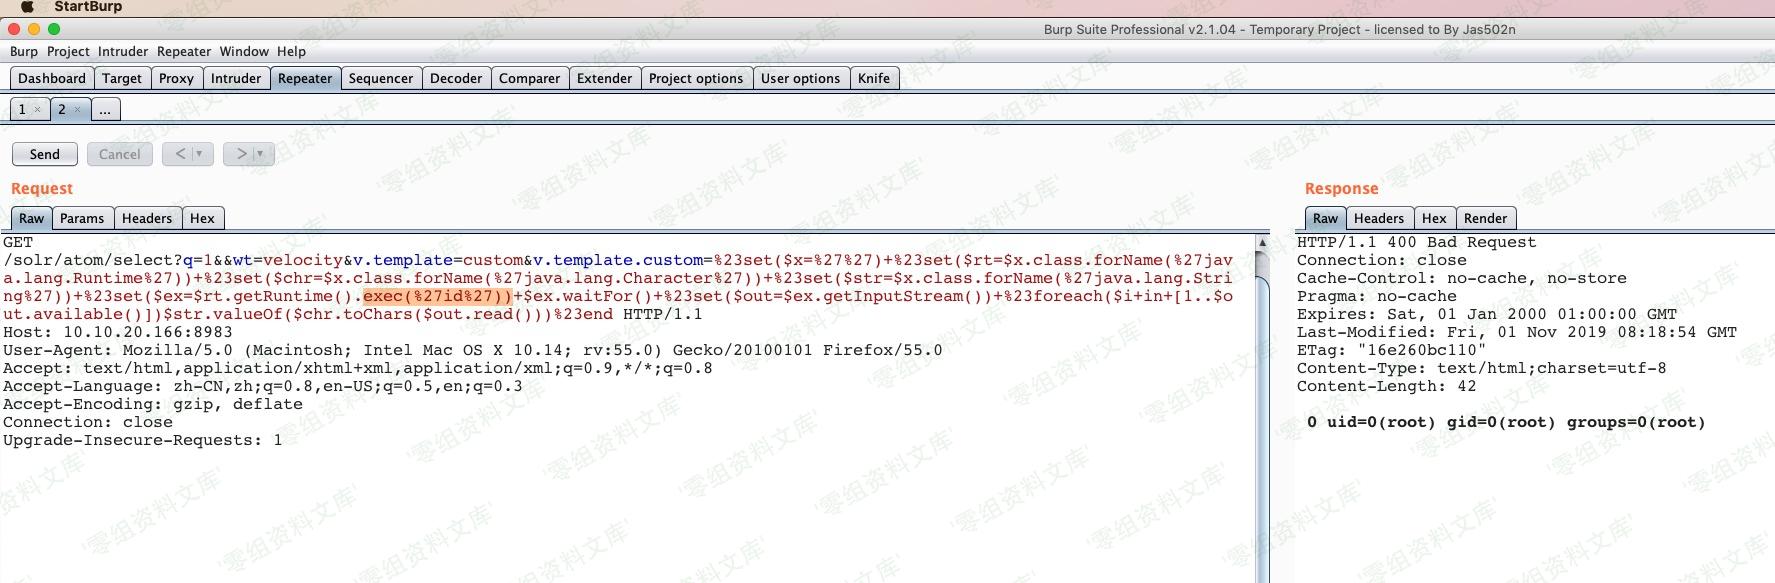Screen dimensions: 1775x583
Task: Close Repeater tab 2 with its x
Action: pyautogui.click(x=77, y=110)
